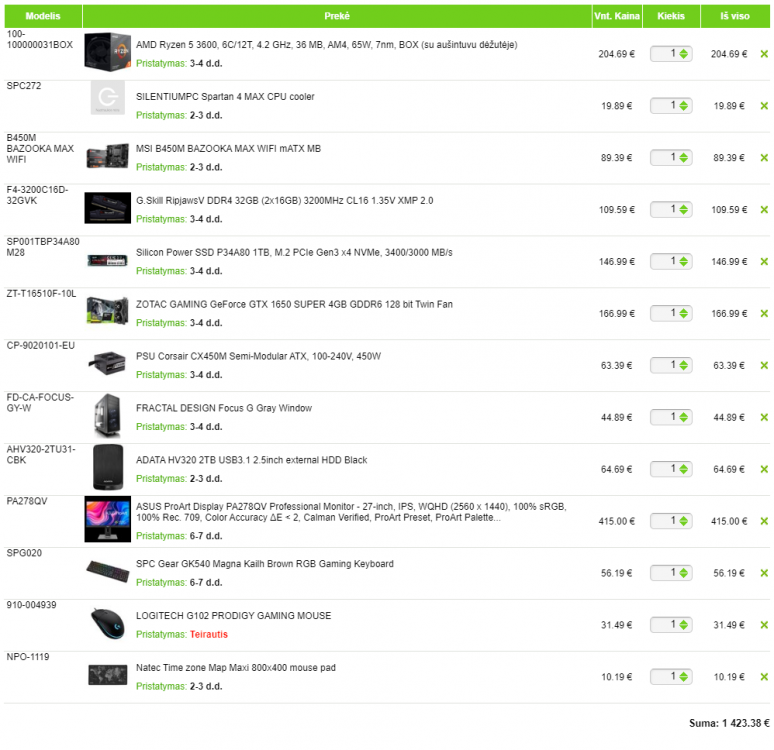Open ZOTAC GAMING GeForce GTX 1650 link
The width and height of the screenshot is (774, 750).
coord(294,304)
